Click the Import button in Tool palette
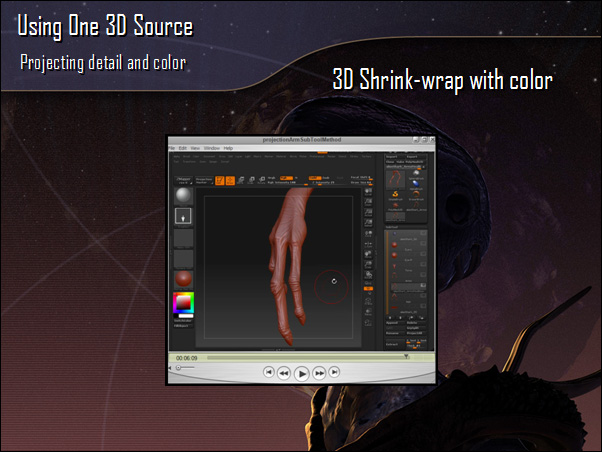The height and width of the screenshot is (452, 602). pyautogui.click(x=394, y=156)
